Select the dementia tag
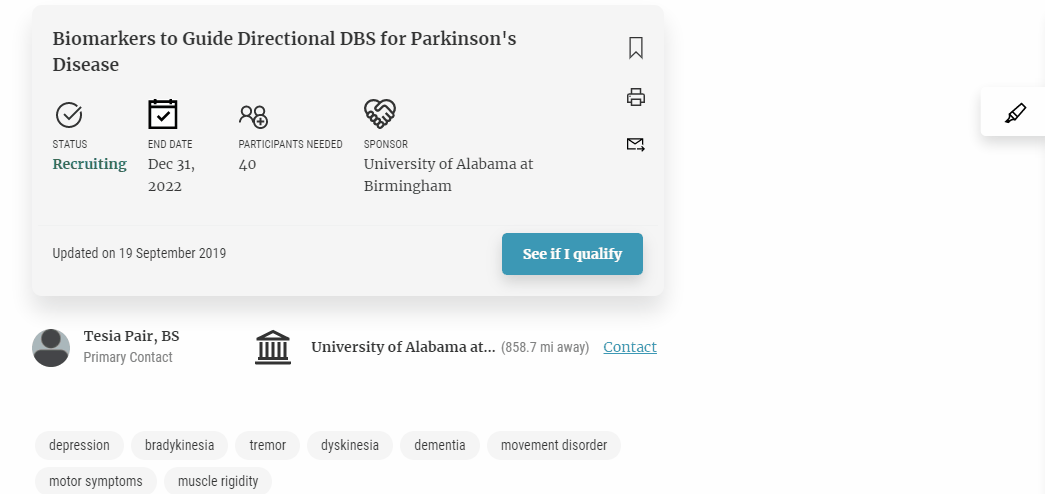The height and width of the screenshot is (494, 1045). coord(440,445)
